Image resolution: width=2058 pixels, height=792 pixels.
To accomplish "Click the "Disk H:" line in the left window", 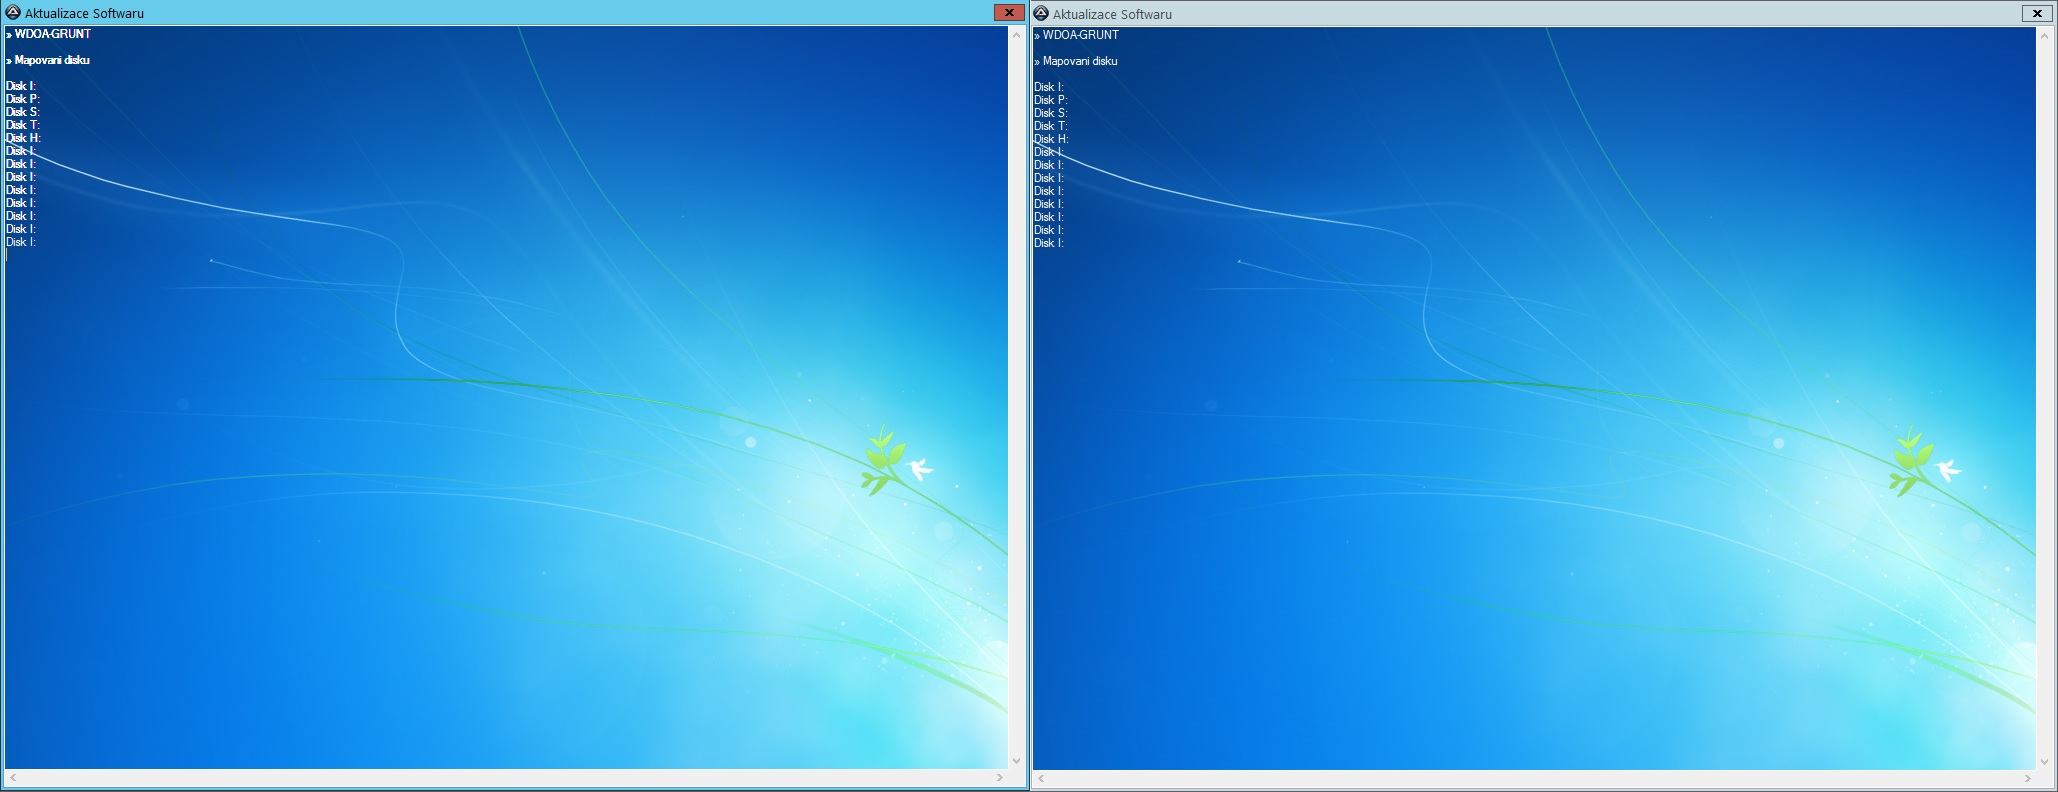I will (x=23, y=138).
